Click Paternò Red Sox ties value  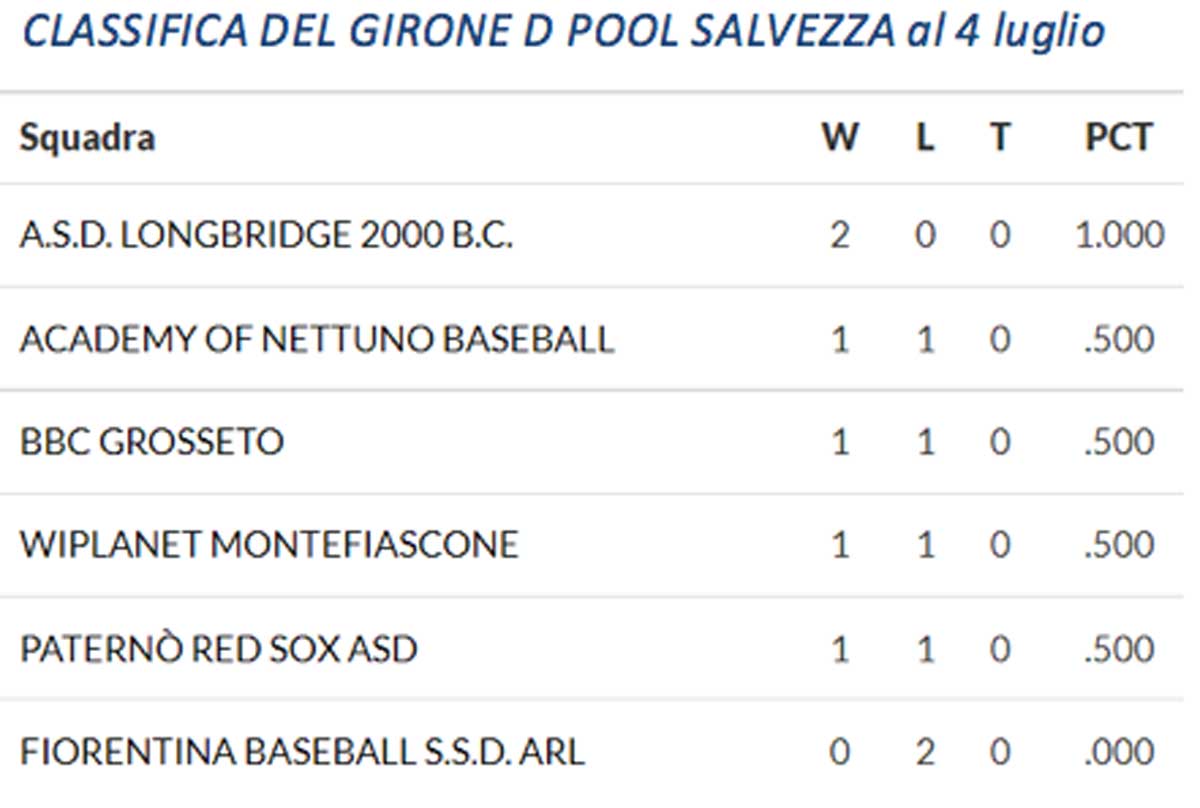[999, 650]
